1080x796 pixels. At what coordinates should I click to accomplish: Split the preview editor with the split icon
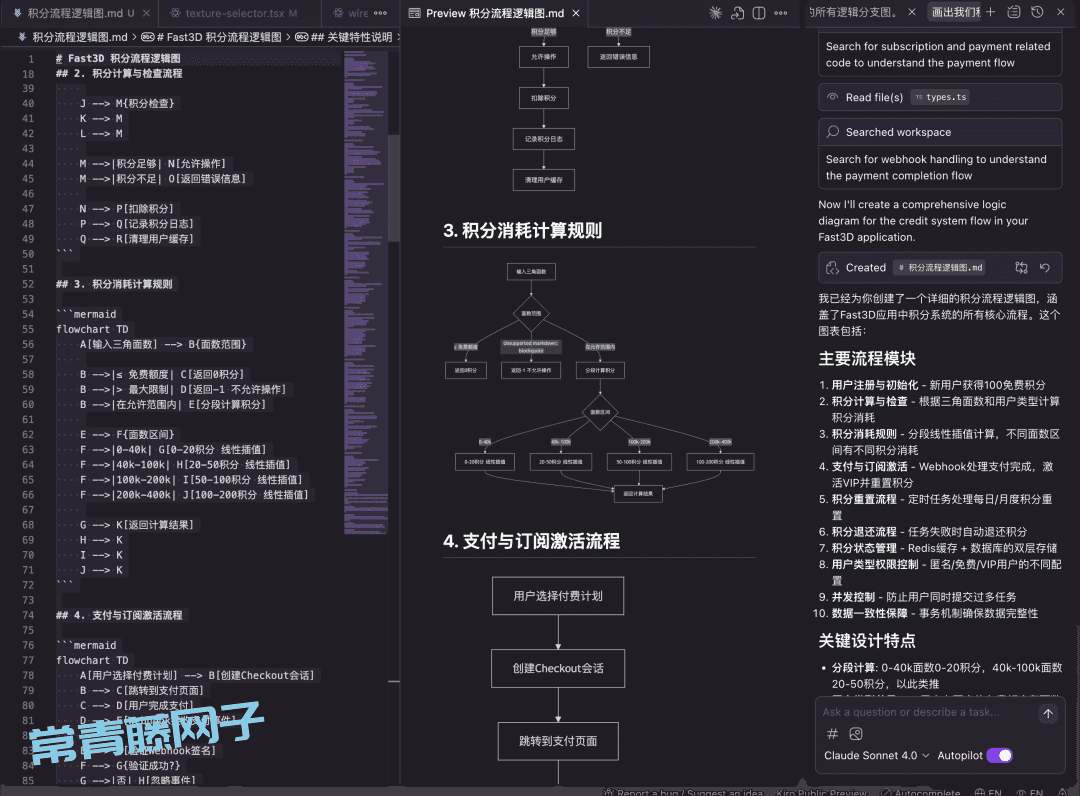pyautogui.click(x=759, y=13)
